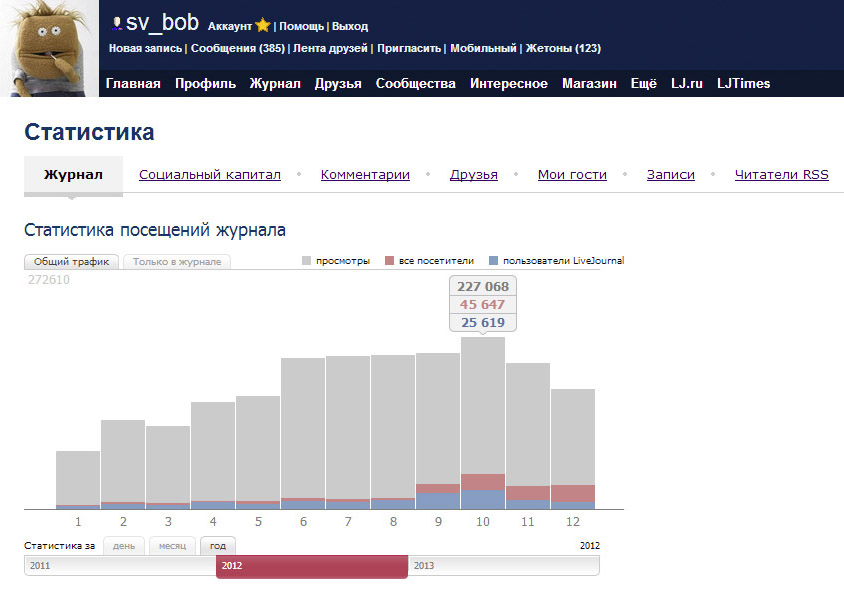Create a new entry via Новая запись
This screenshot has width=844, height=593.
tap(145, 48)
